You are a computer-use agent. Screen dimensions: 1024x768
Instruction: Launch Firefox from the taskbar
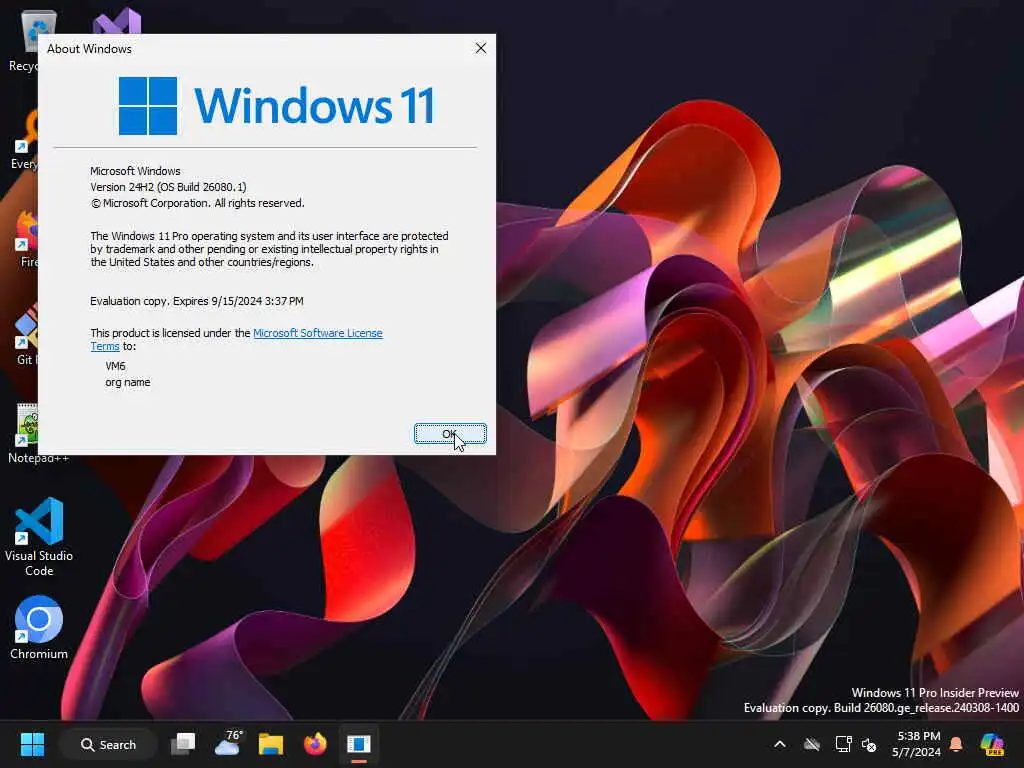click(x=315, y=744)
